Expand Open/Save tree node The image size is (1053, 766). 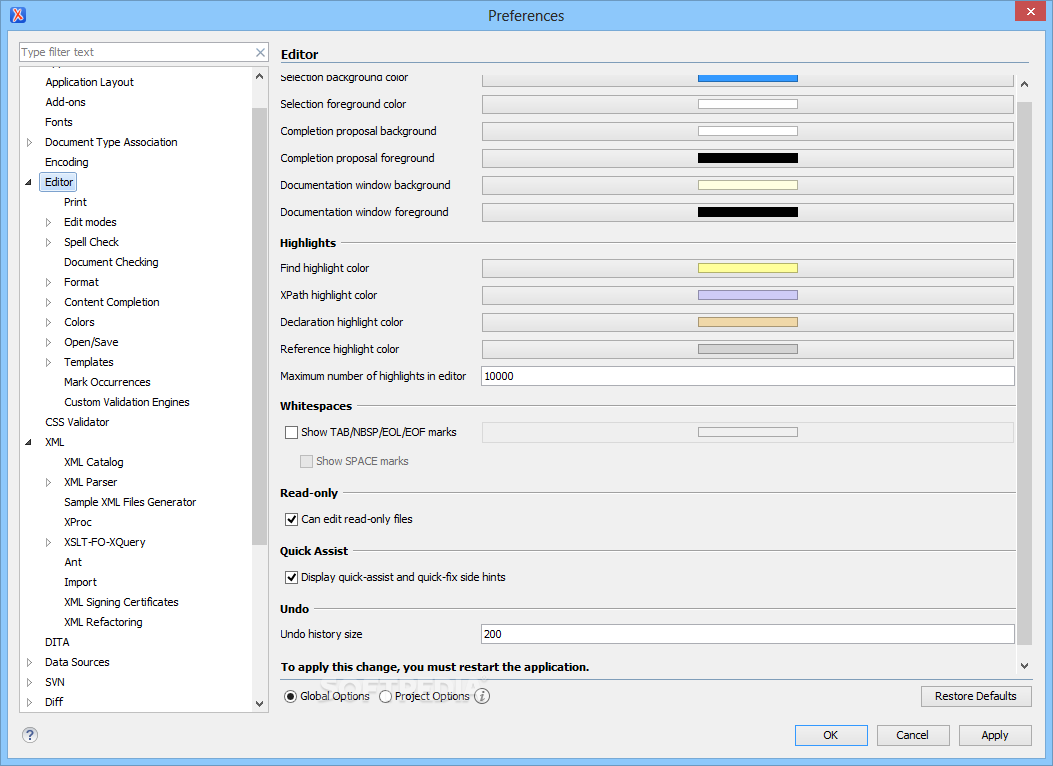48,342
